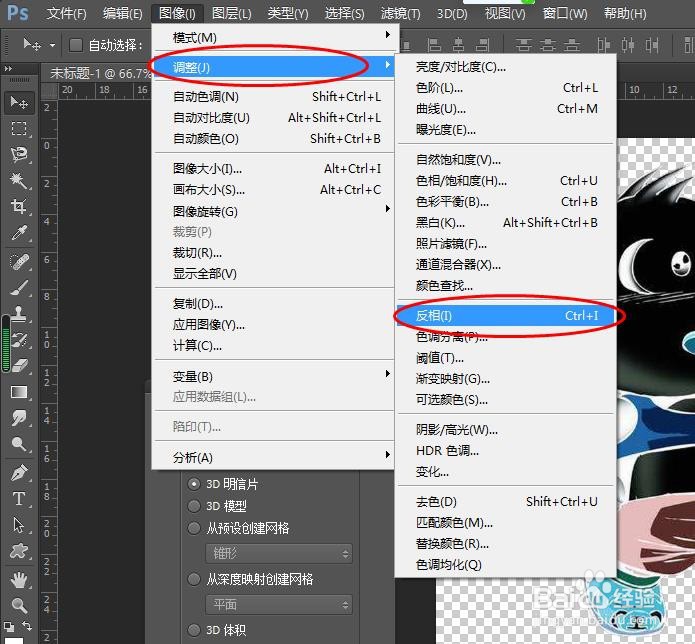The width and height of the screenshot is (695, 644).
Task: Open the 文件(F) menu
Action: click(66, 13)
